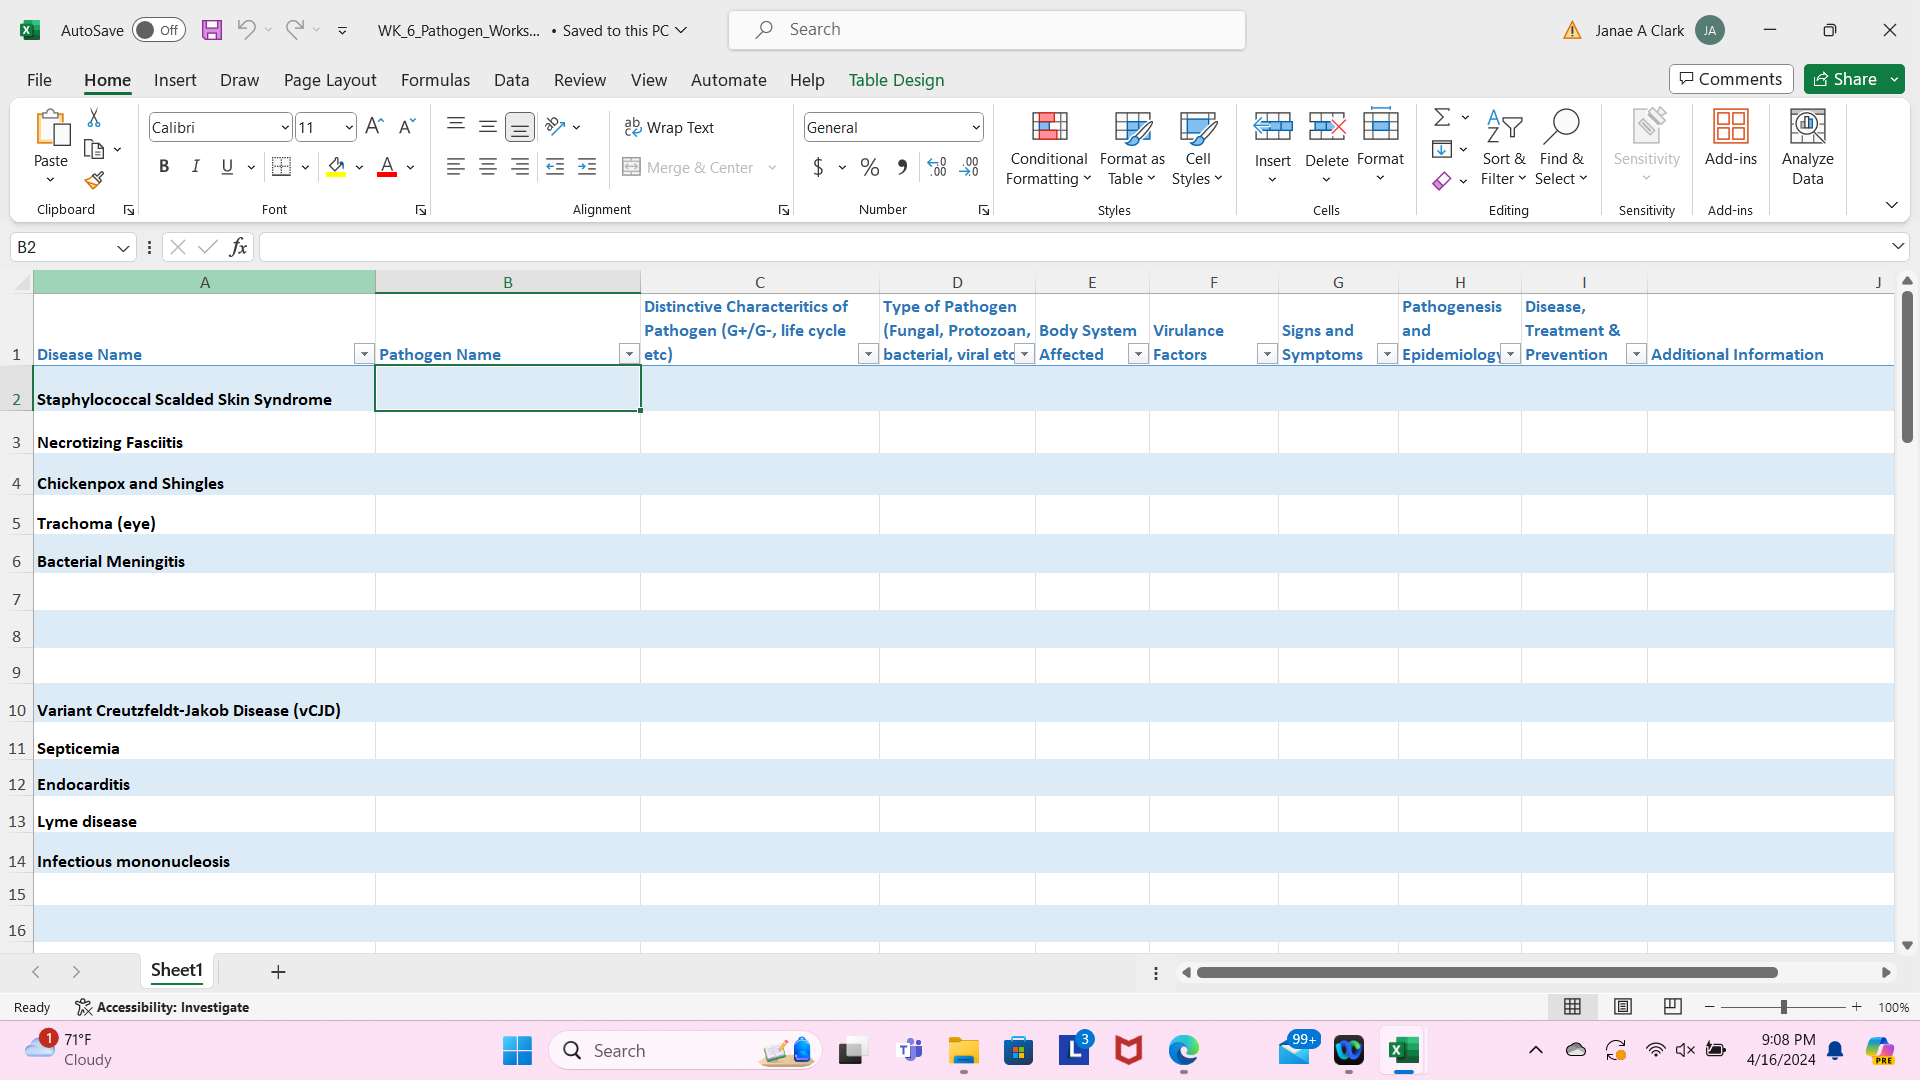Viewport: 1920px width, 1080px height.
Task: Open the Formulas ribbon tab
Action: 435,80
